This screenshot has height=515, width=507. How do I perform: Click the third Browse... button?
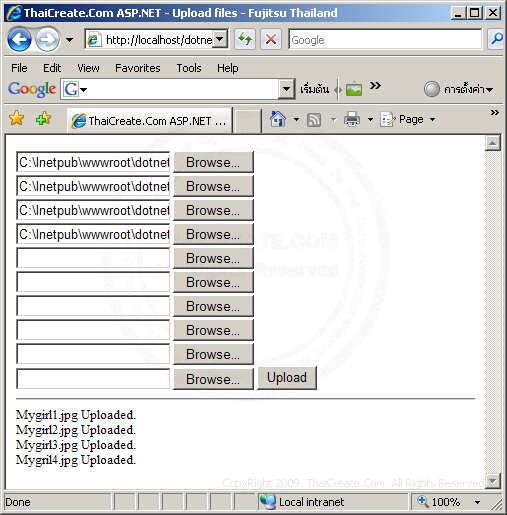[213, 210]
